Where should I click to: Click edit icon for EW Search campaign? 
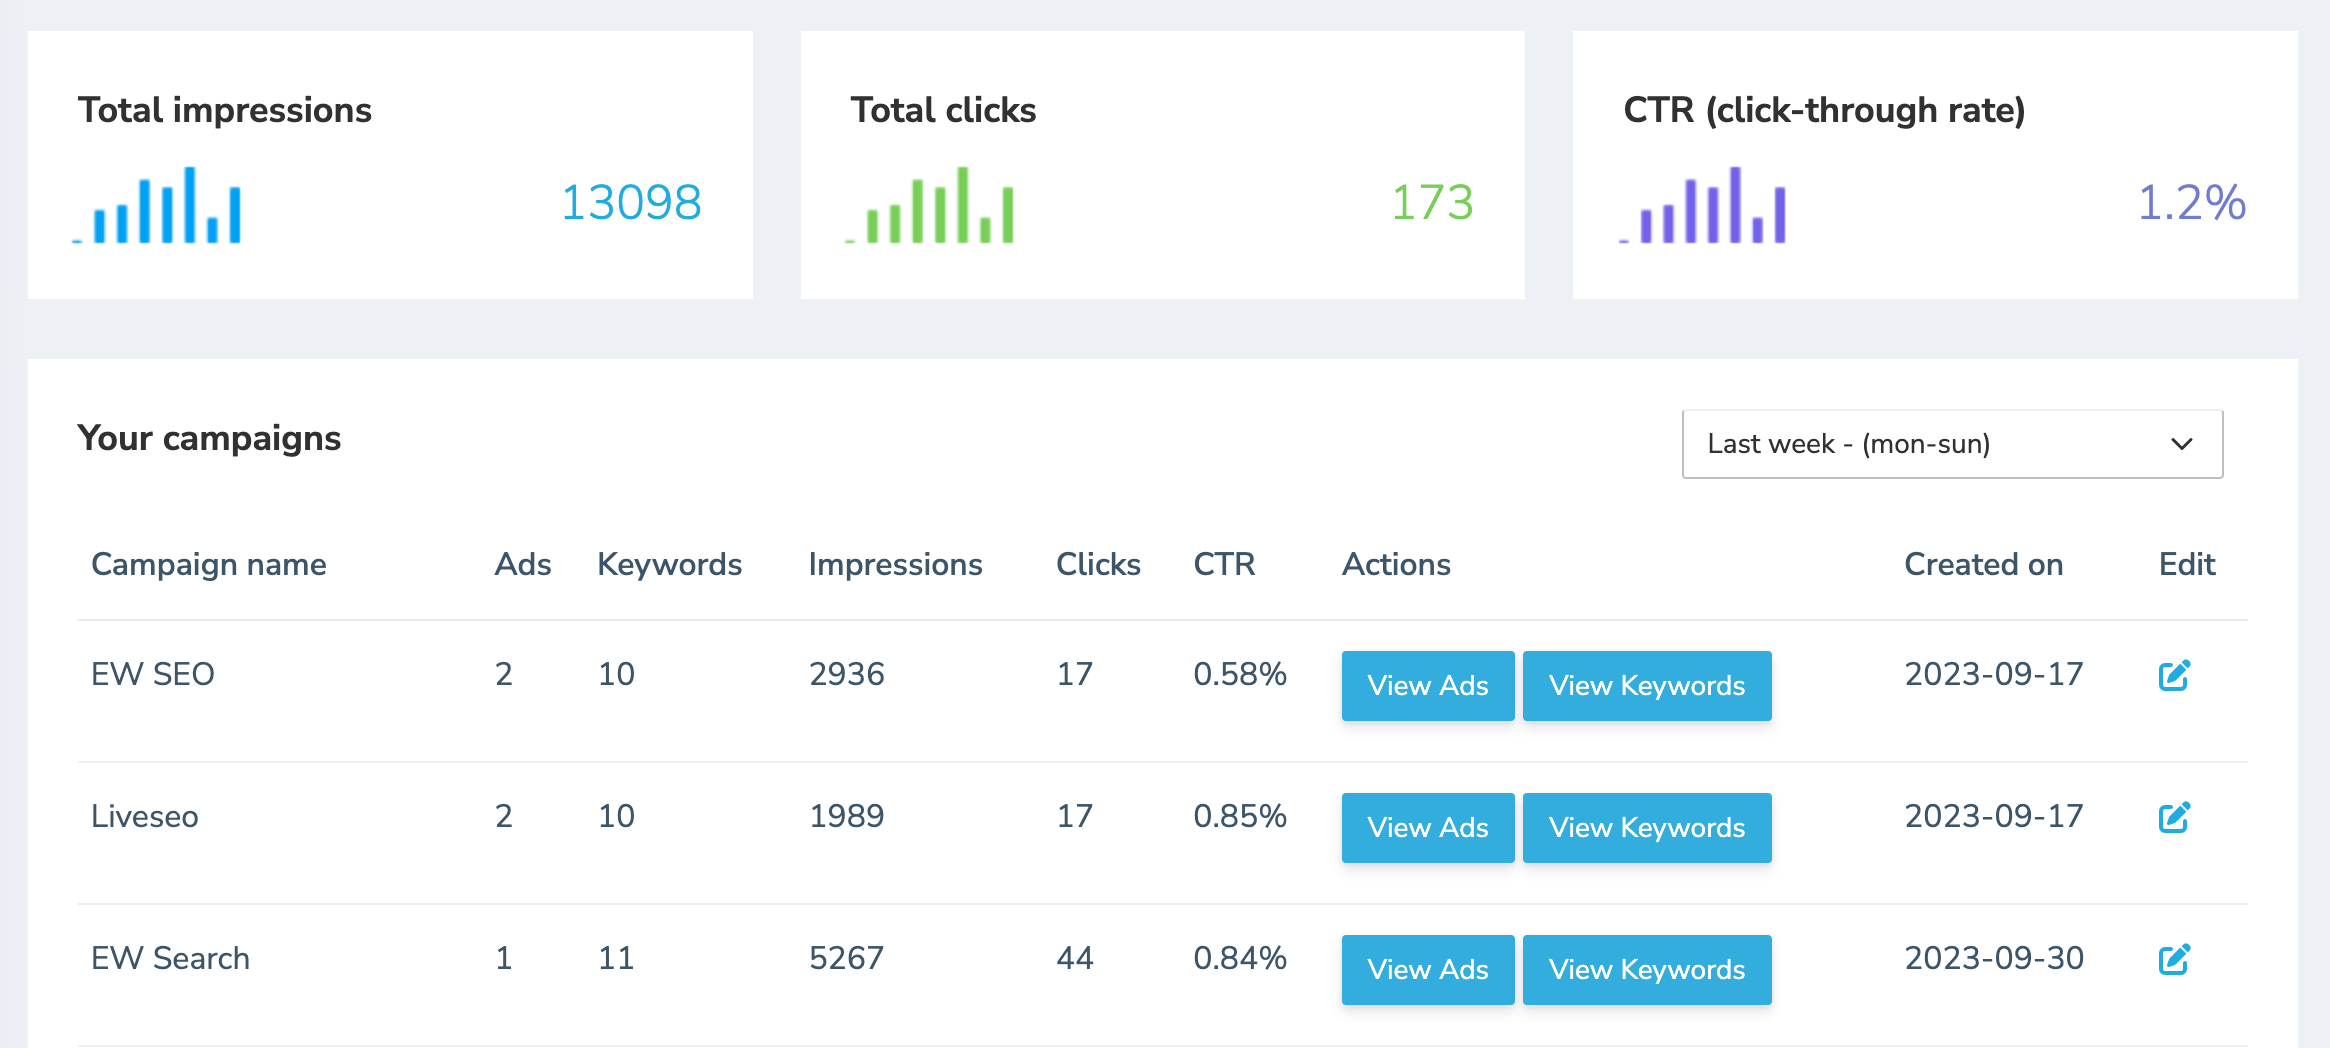tap(2174, 960)
